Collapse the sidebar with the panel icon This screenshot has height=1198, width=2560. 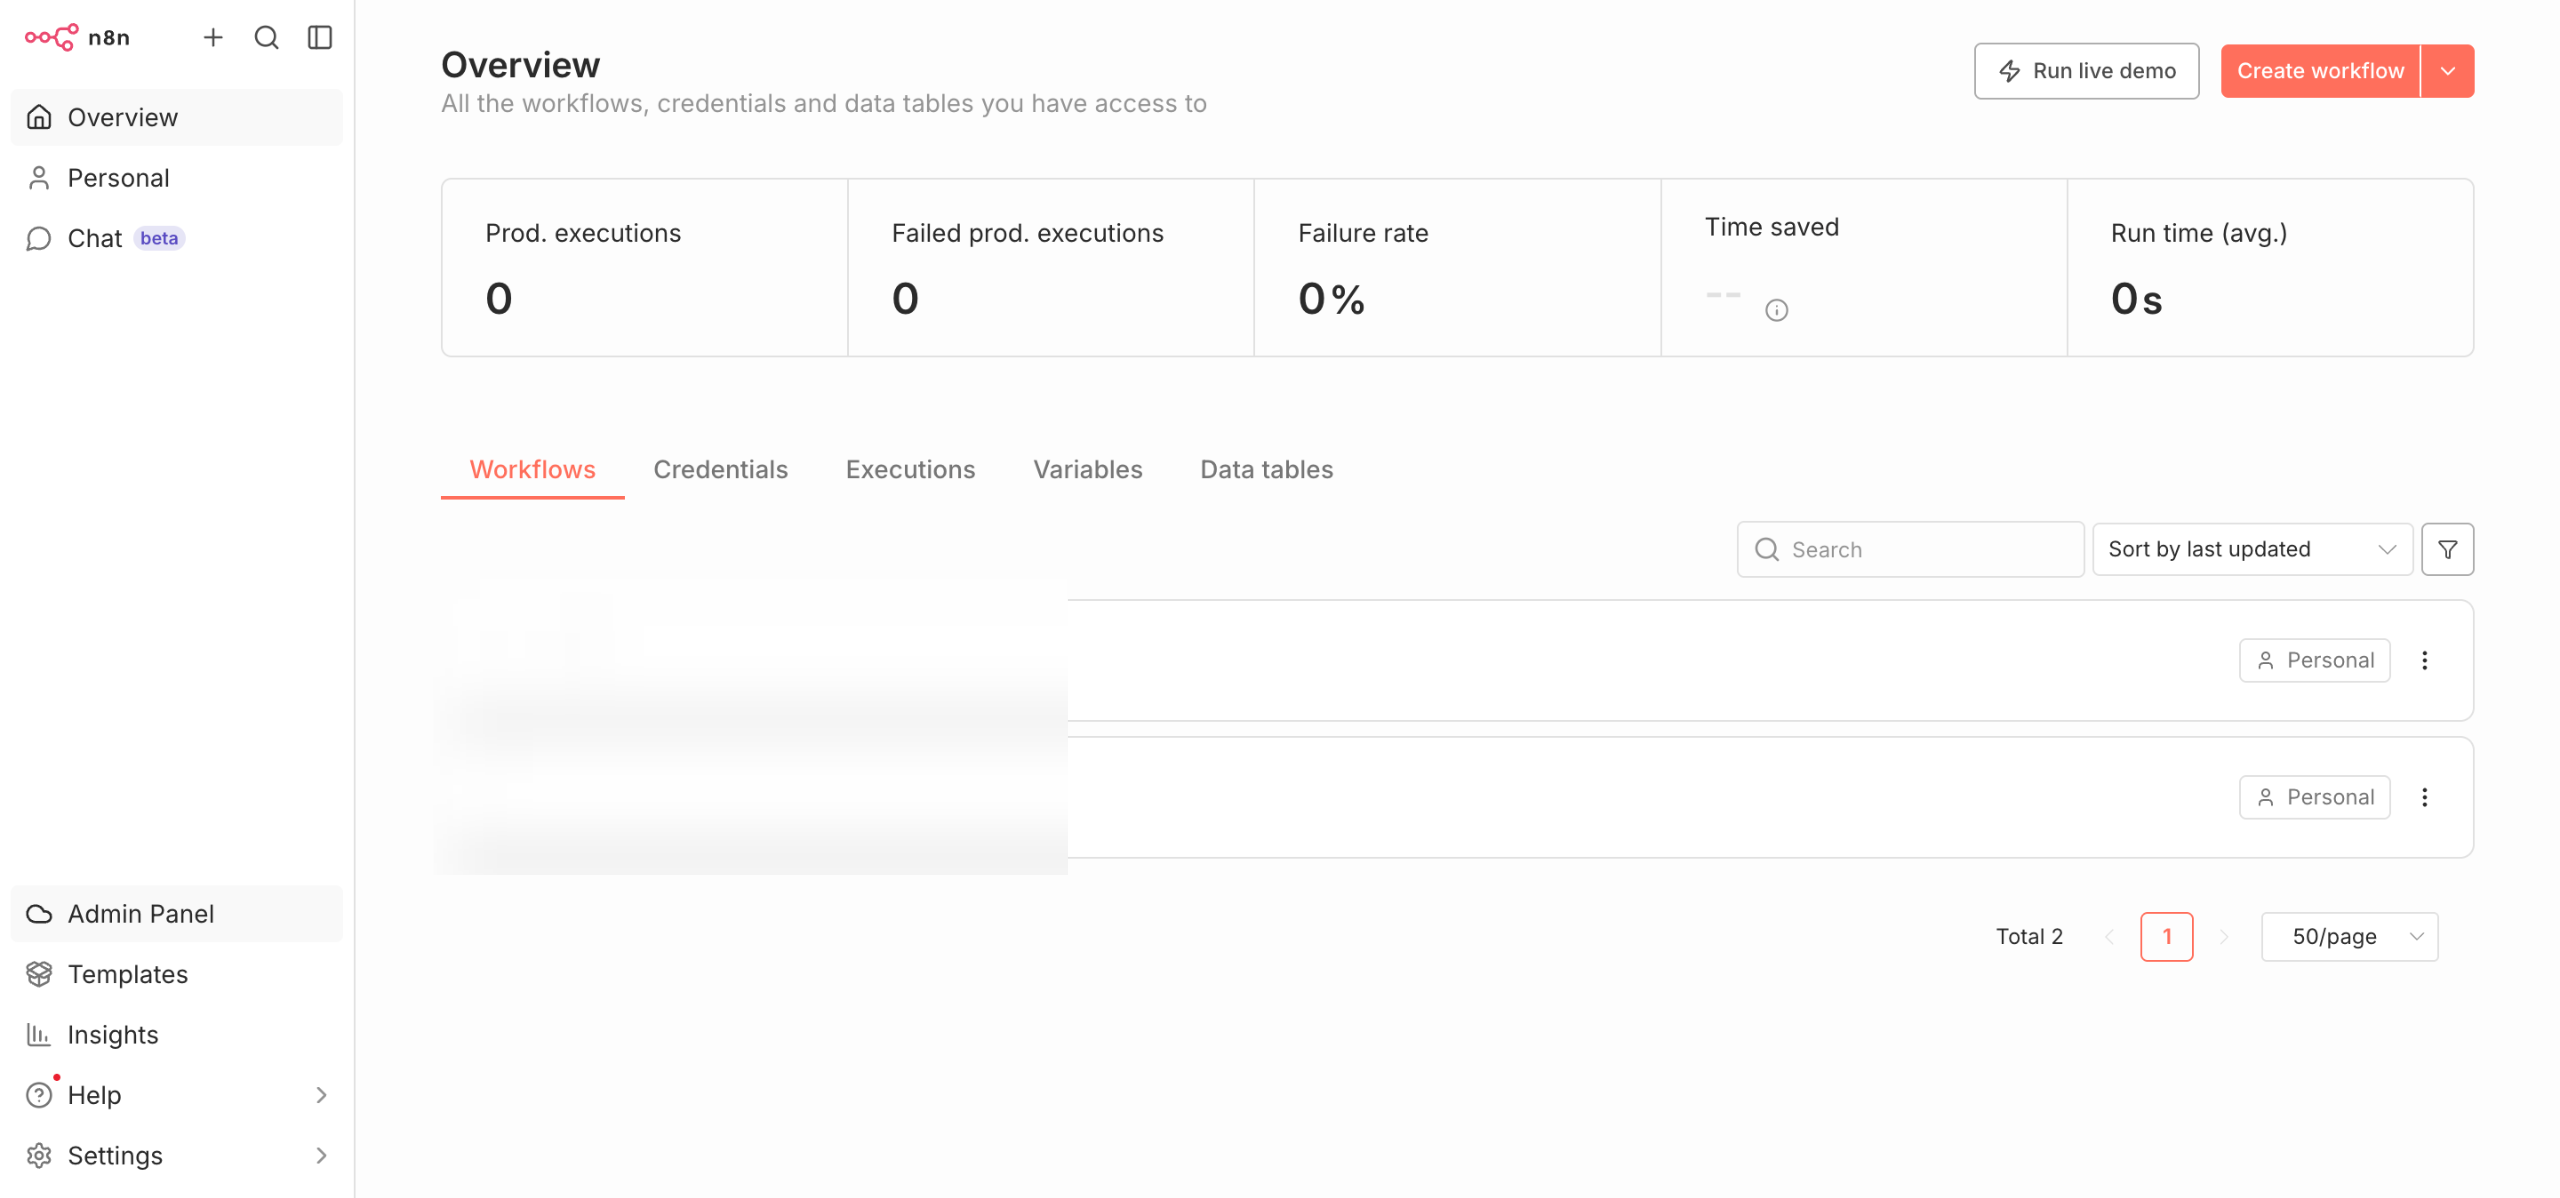(320, 38)
